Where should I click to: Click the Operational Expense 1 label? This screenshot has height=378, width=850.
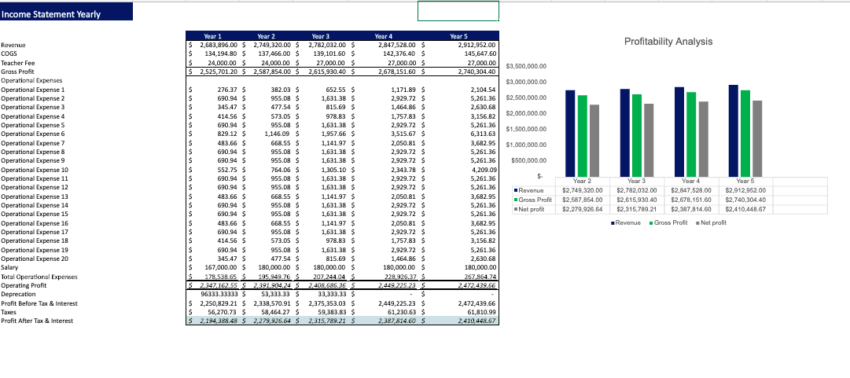click(33, 89)
